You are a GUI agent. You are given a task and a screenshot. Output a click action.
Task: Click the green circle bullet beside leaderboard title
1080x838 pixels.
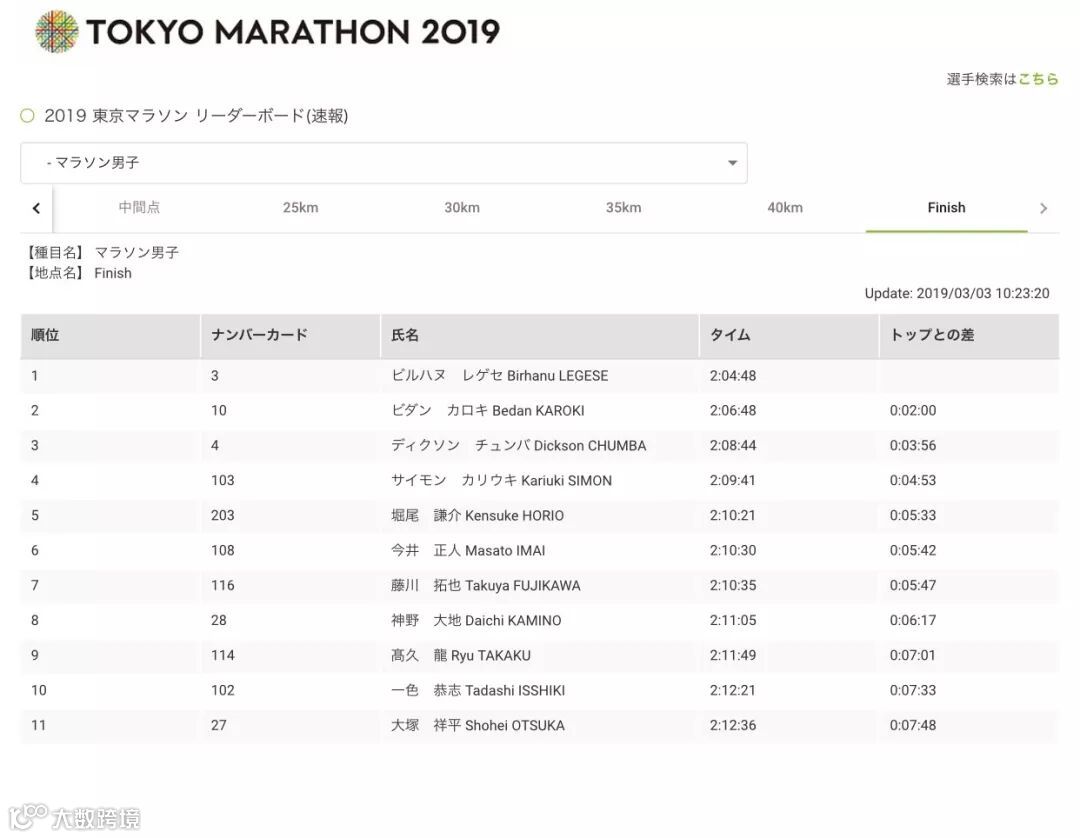click(27, 116)
